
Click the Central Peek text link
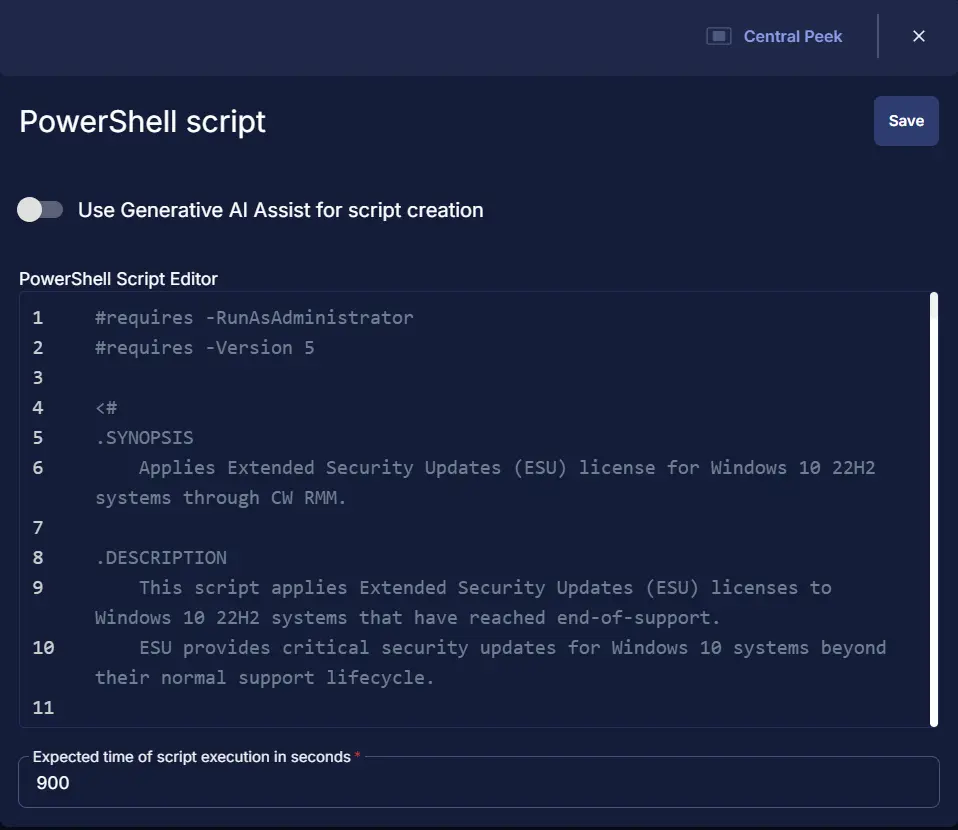[x=791, y=35]
